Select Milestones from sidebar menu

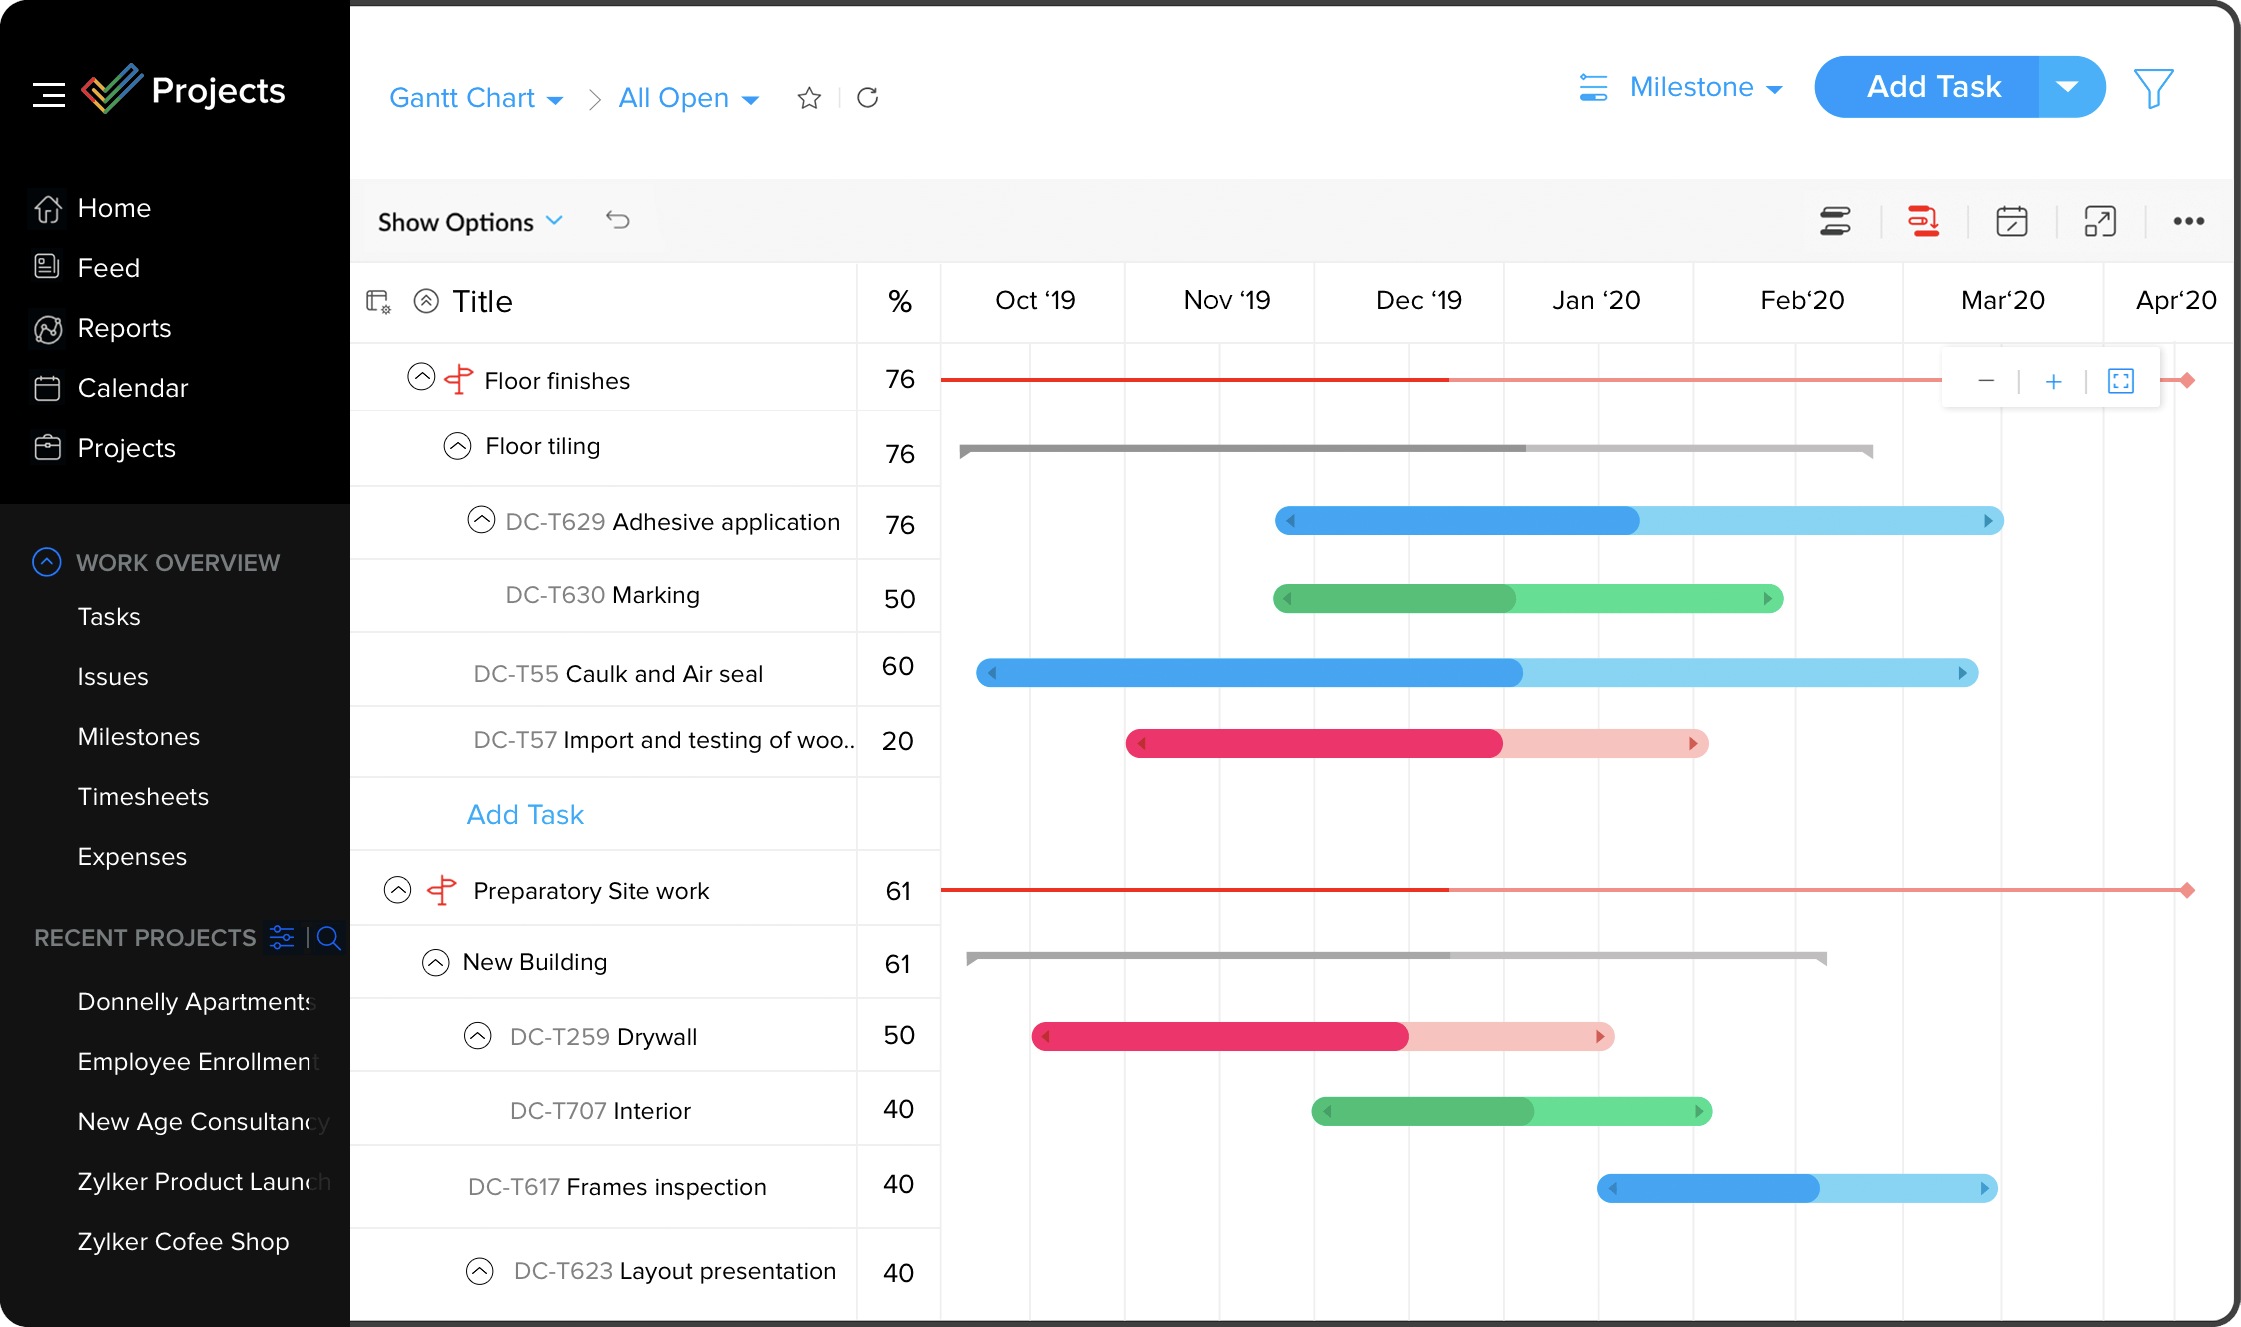click(137, 735)
